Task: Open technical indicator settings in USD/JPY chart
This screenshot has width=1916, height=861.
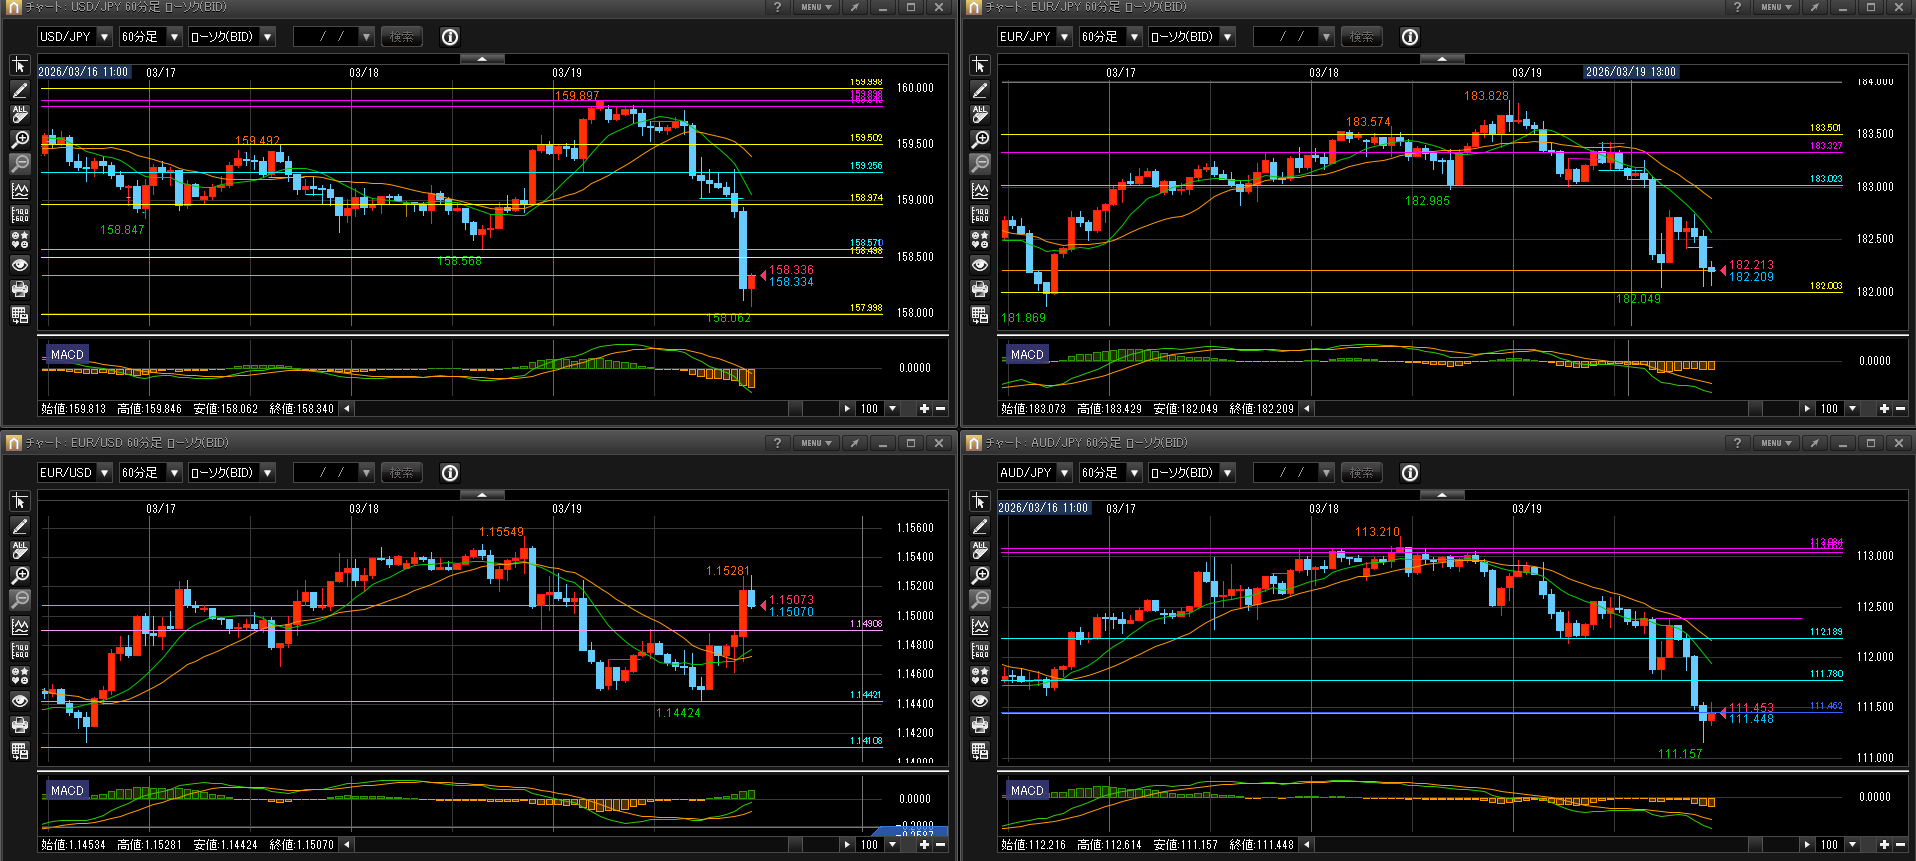Action: coord(20,190)
